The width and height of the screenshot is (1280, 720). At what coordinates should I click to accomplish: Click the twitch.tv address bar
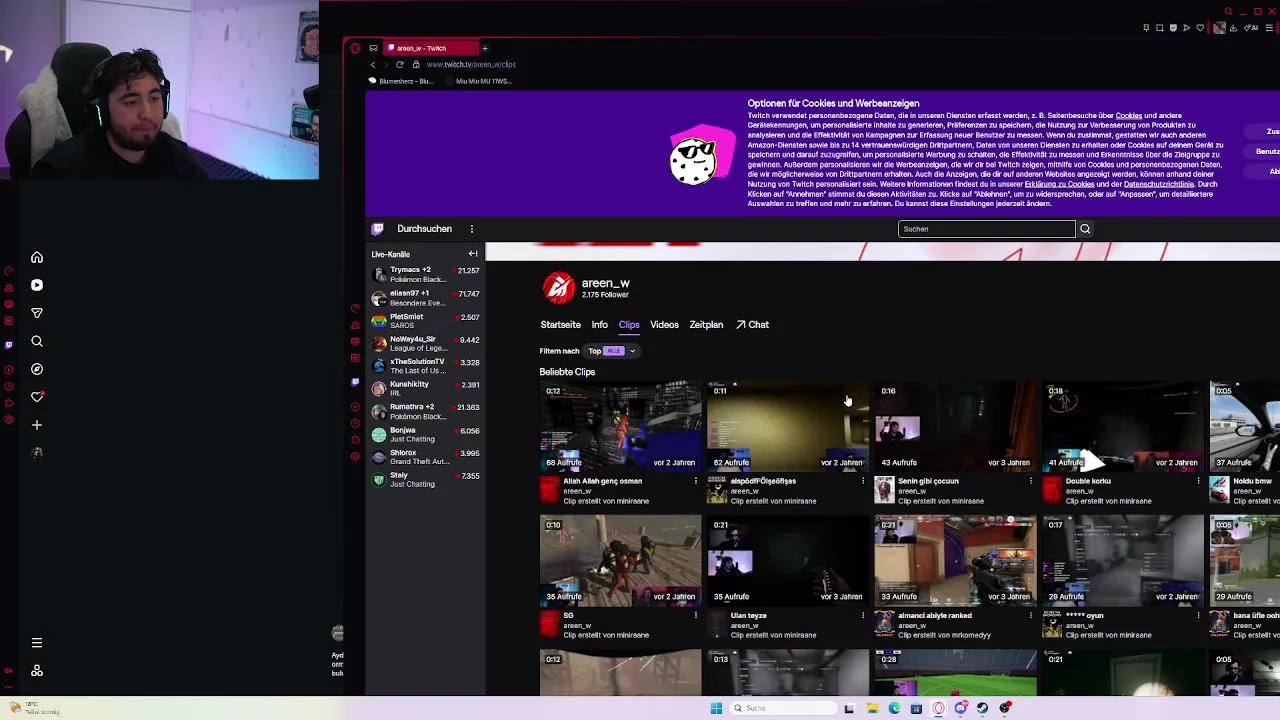[x=471, y=64]
